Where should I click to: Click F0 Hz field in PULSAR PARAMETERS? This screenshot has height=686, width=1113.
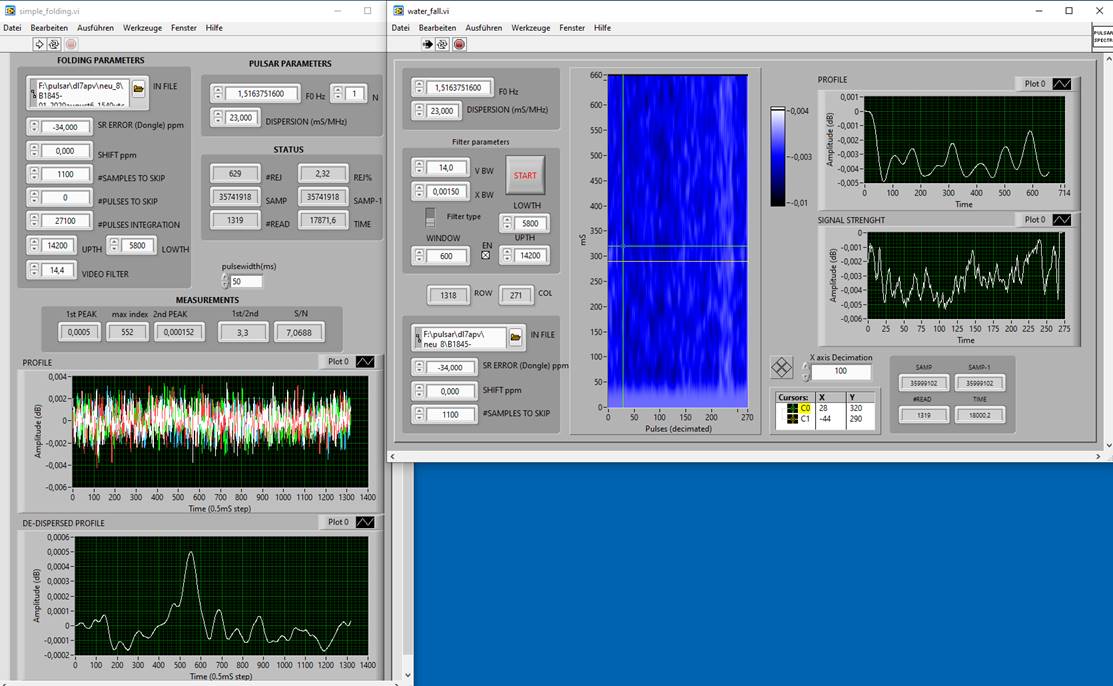[x=261, y=93]
